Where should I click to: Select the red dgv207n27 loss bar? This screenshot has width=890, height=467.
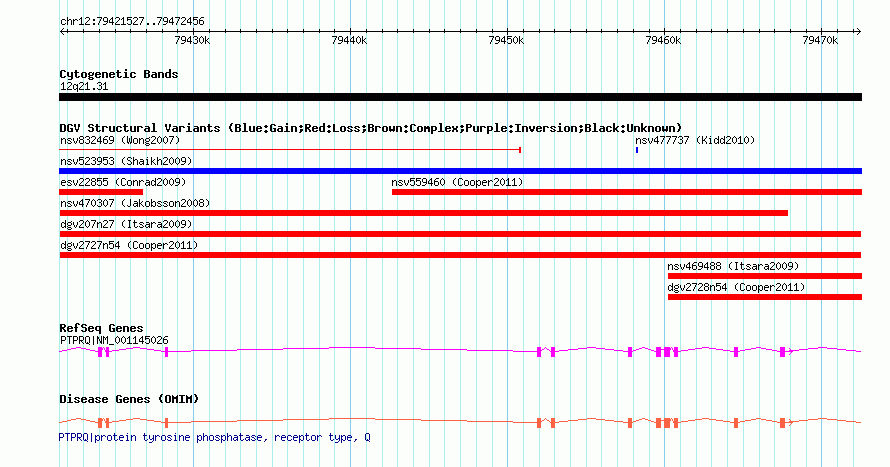point(460,234)
